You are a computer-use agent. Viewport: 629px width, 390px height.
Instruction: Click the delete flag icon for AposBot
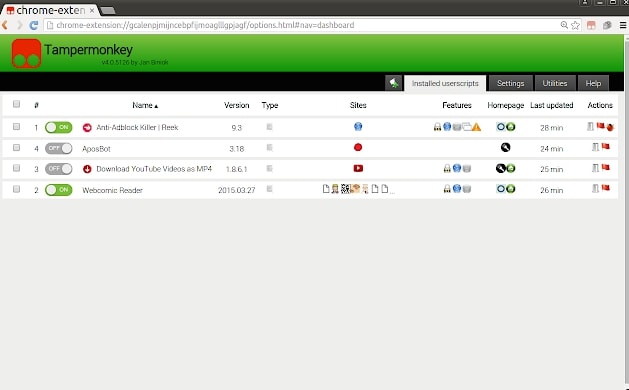click(x=606, y=147)
